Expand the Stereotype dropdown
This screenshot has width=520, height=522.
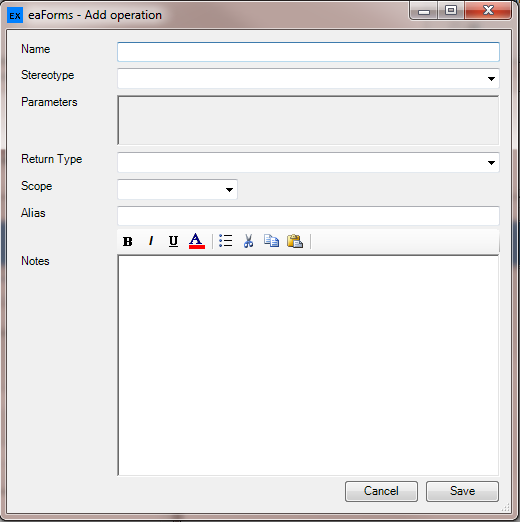tap(491, 79)
